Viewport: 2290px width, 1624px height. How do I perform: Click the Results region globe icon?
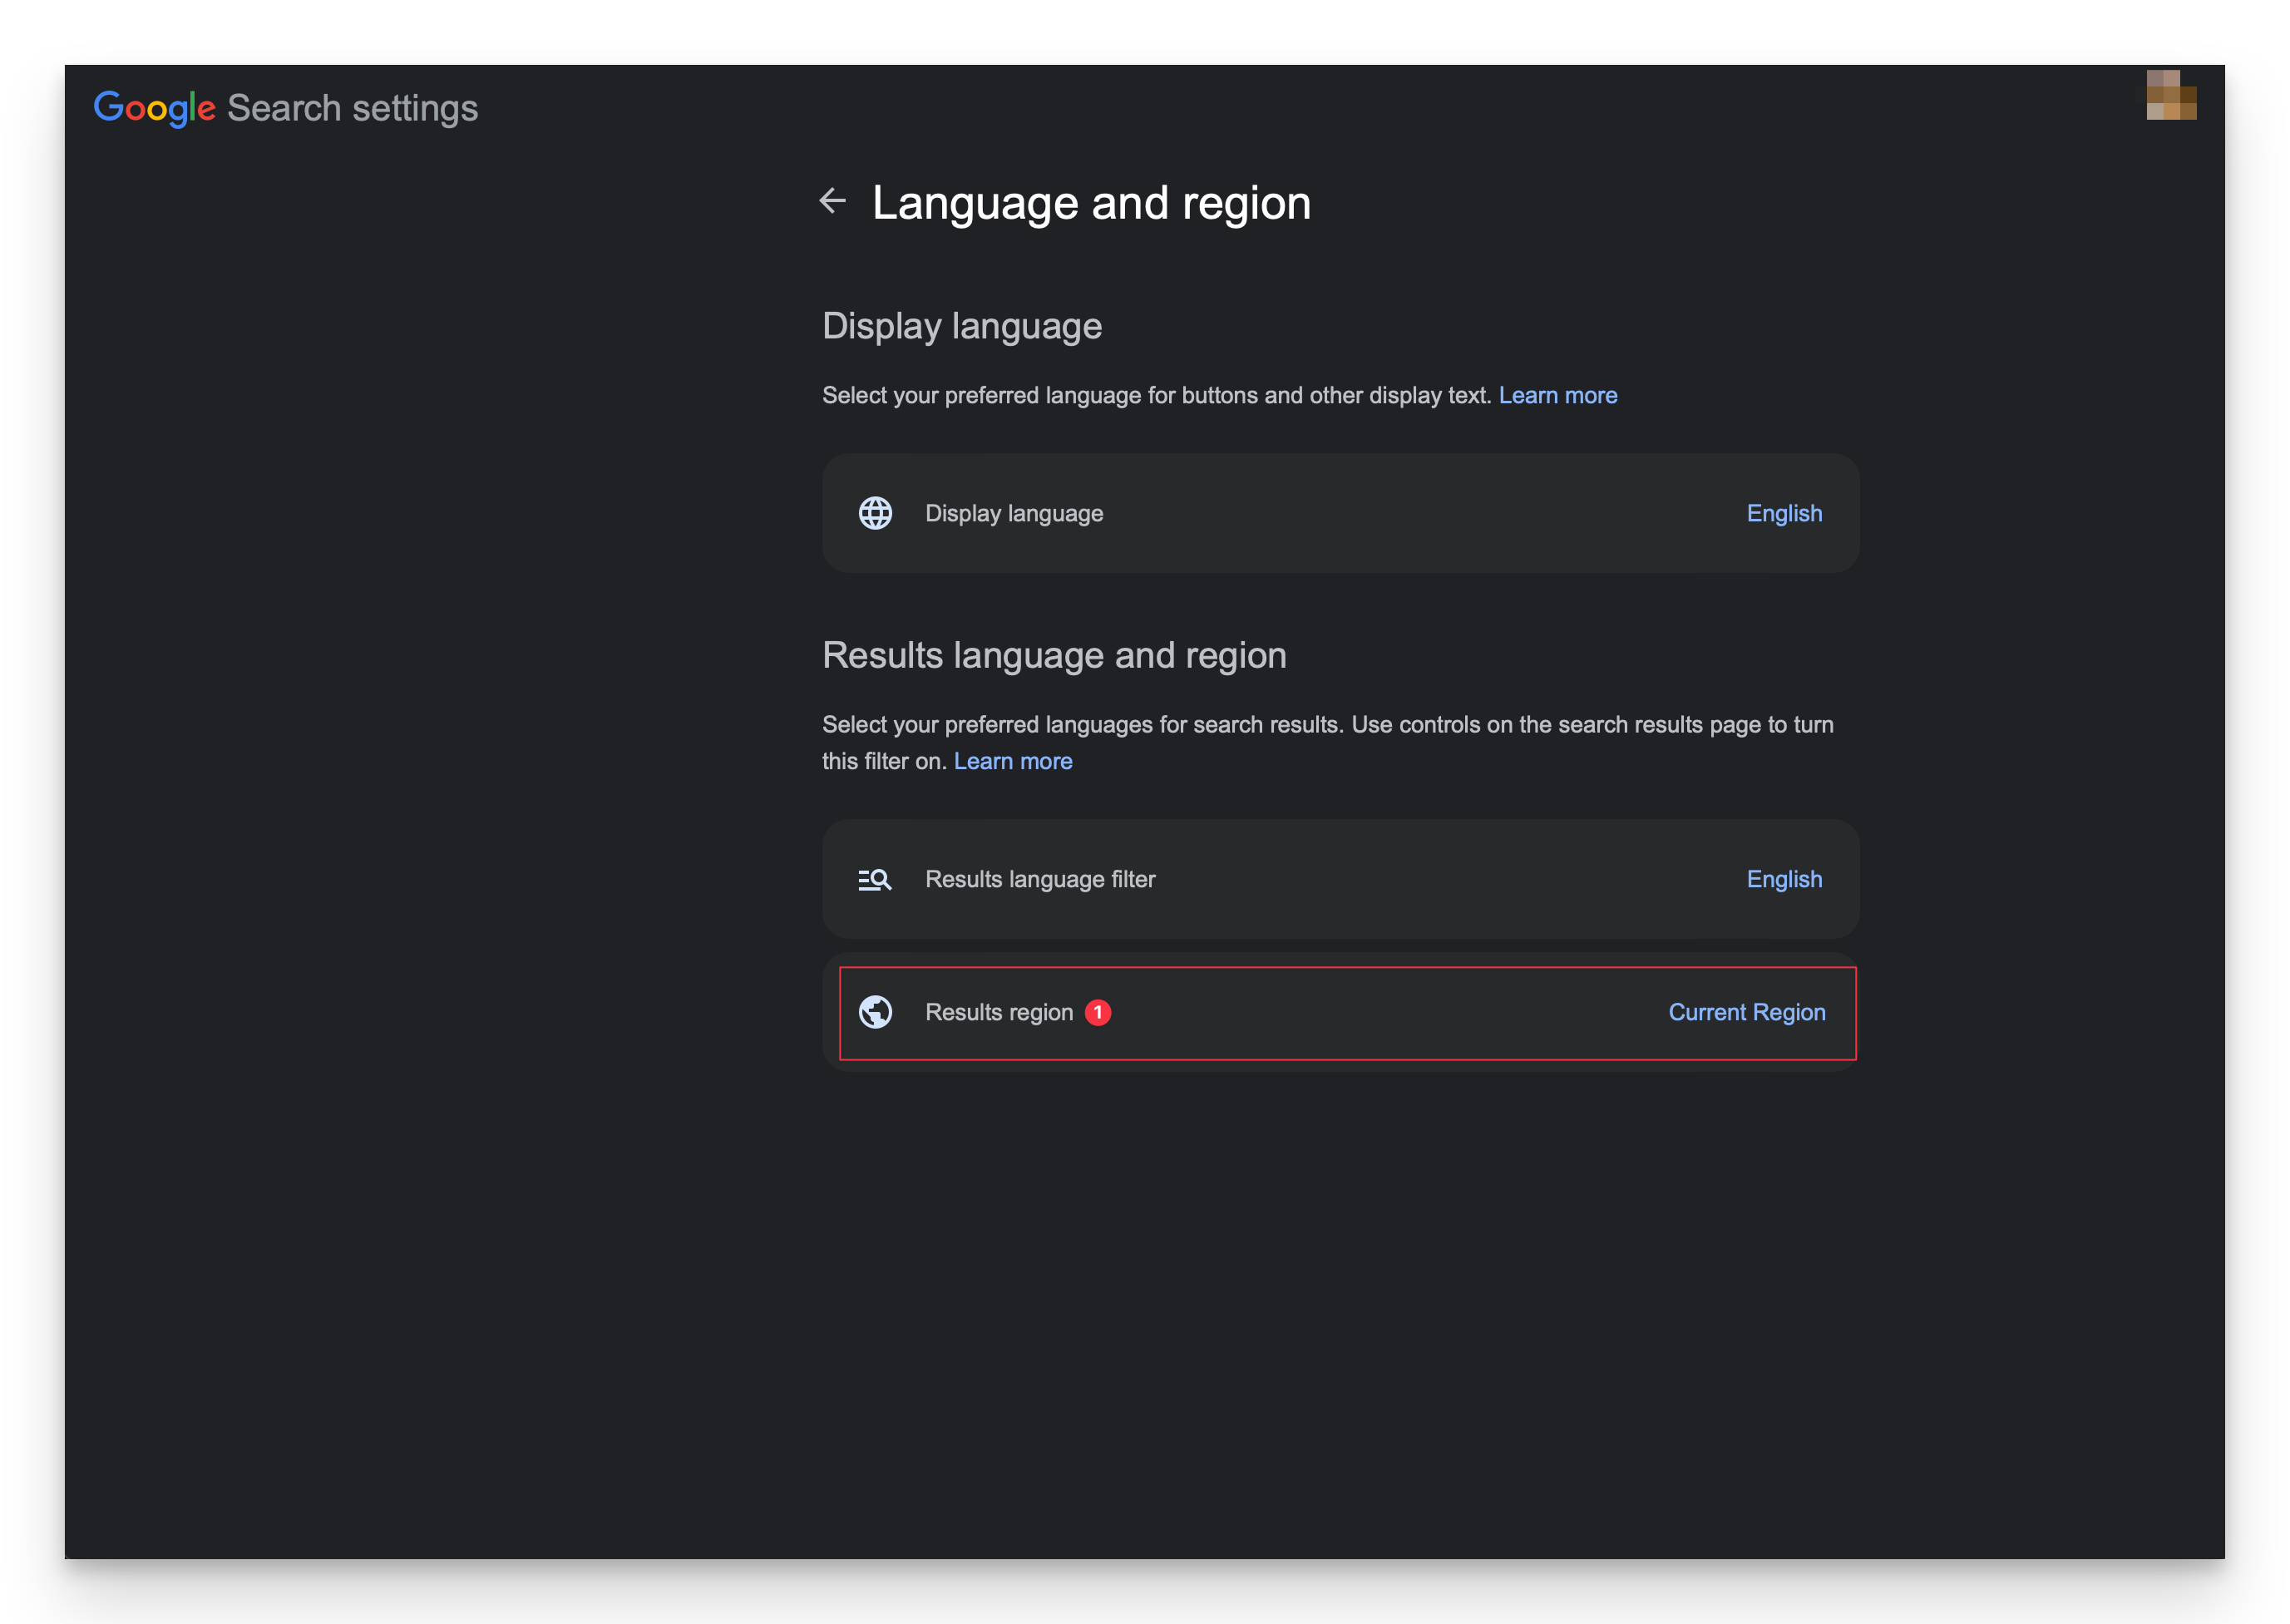pyautogui.click(x=876, y=1012)
